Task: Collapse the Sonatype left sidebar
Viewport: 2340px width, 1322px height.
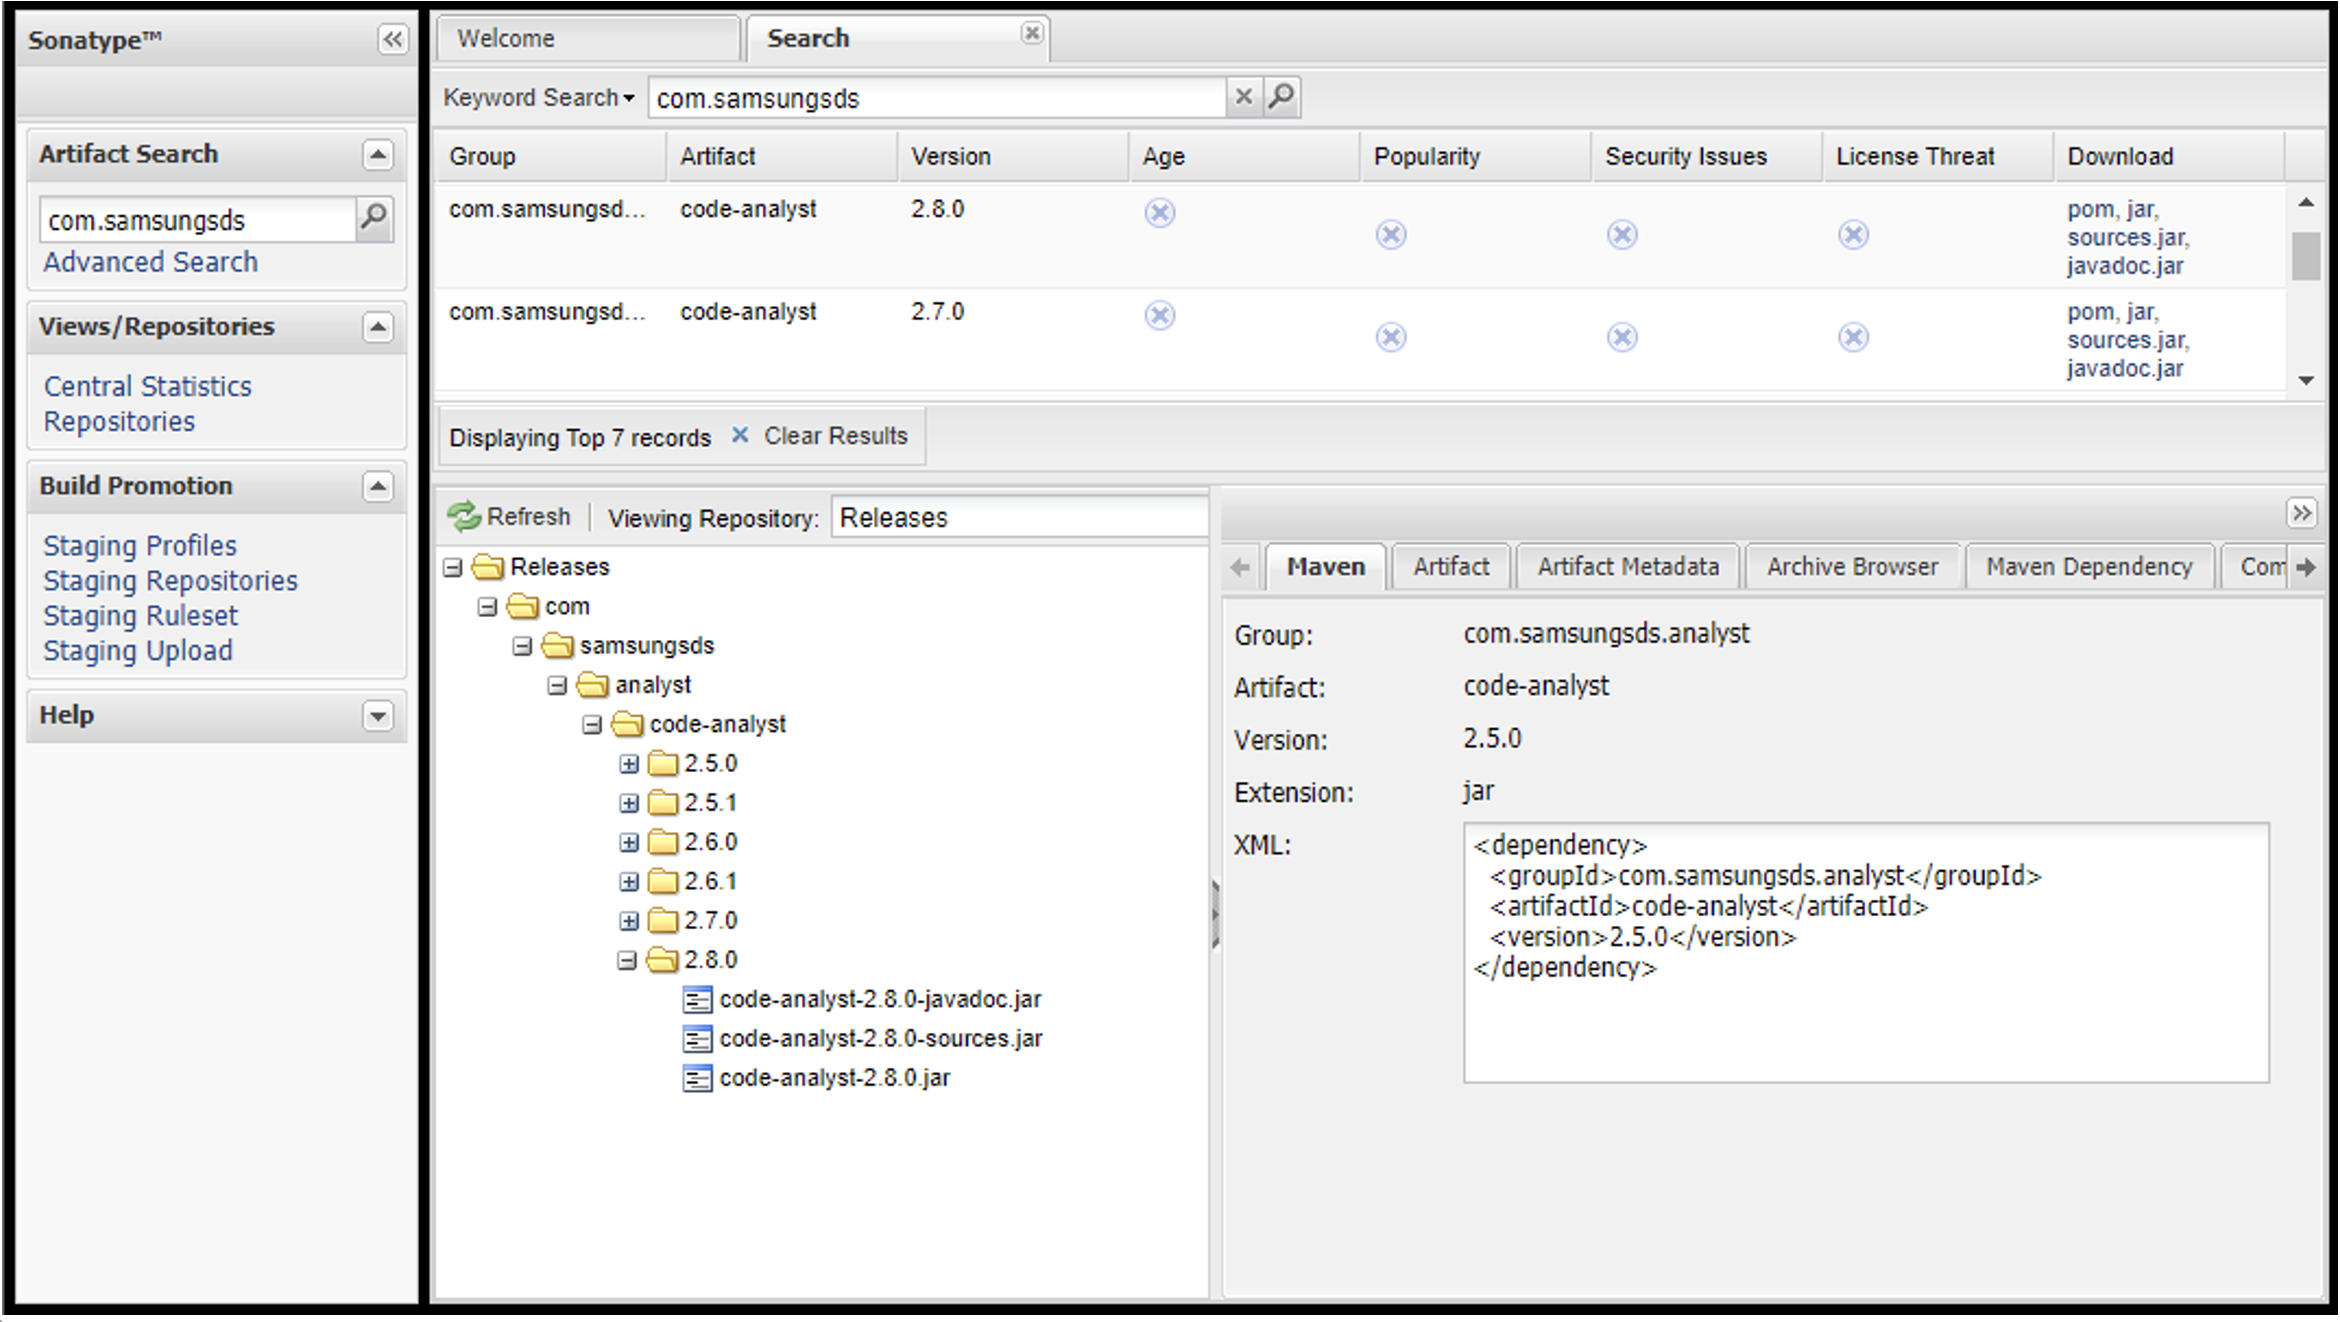Action: tap(392, 39)
